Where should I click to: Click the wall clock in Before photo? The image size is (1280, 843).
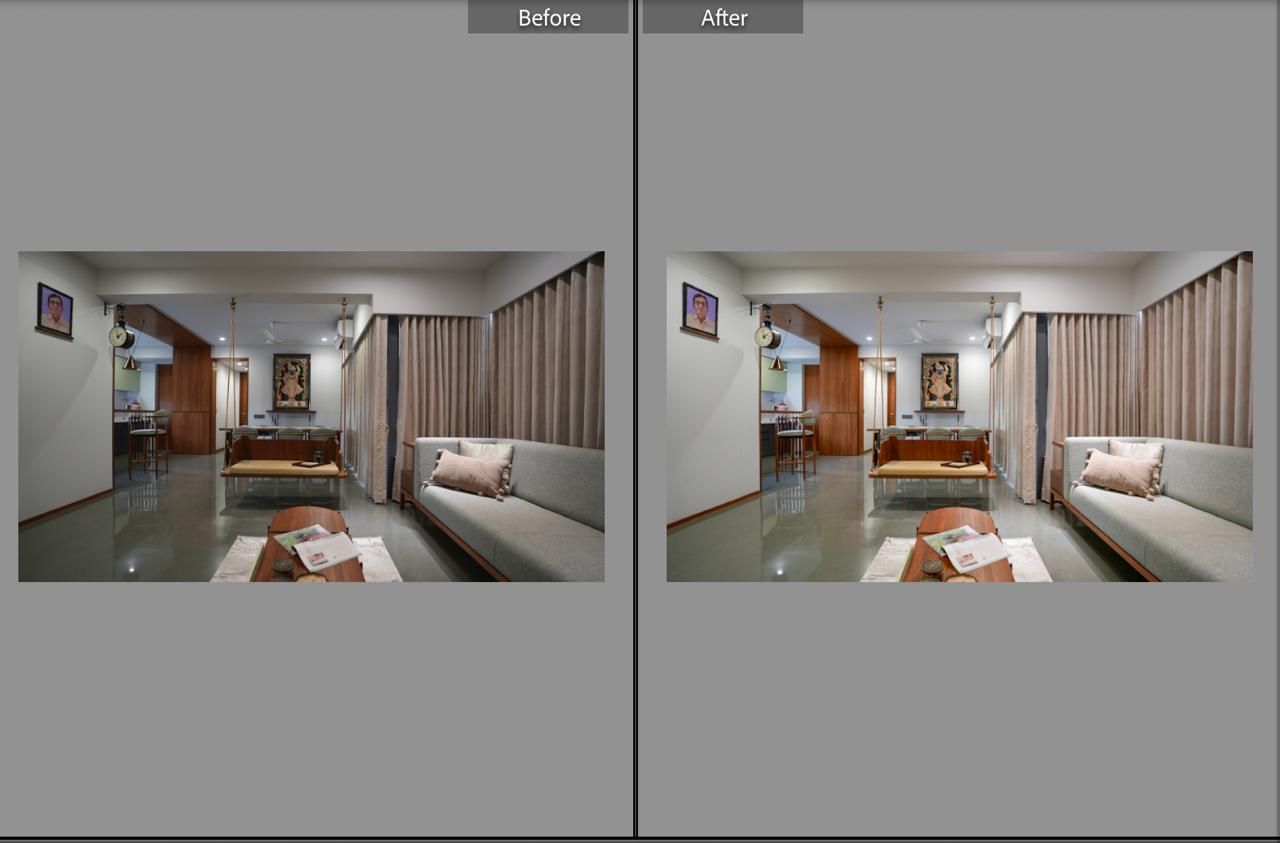(x=121, y=336)
